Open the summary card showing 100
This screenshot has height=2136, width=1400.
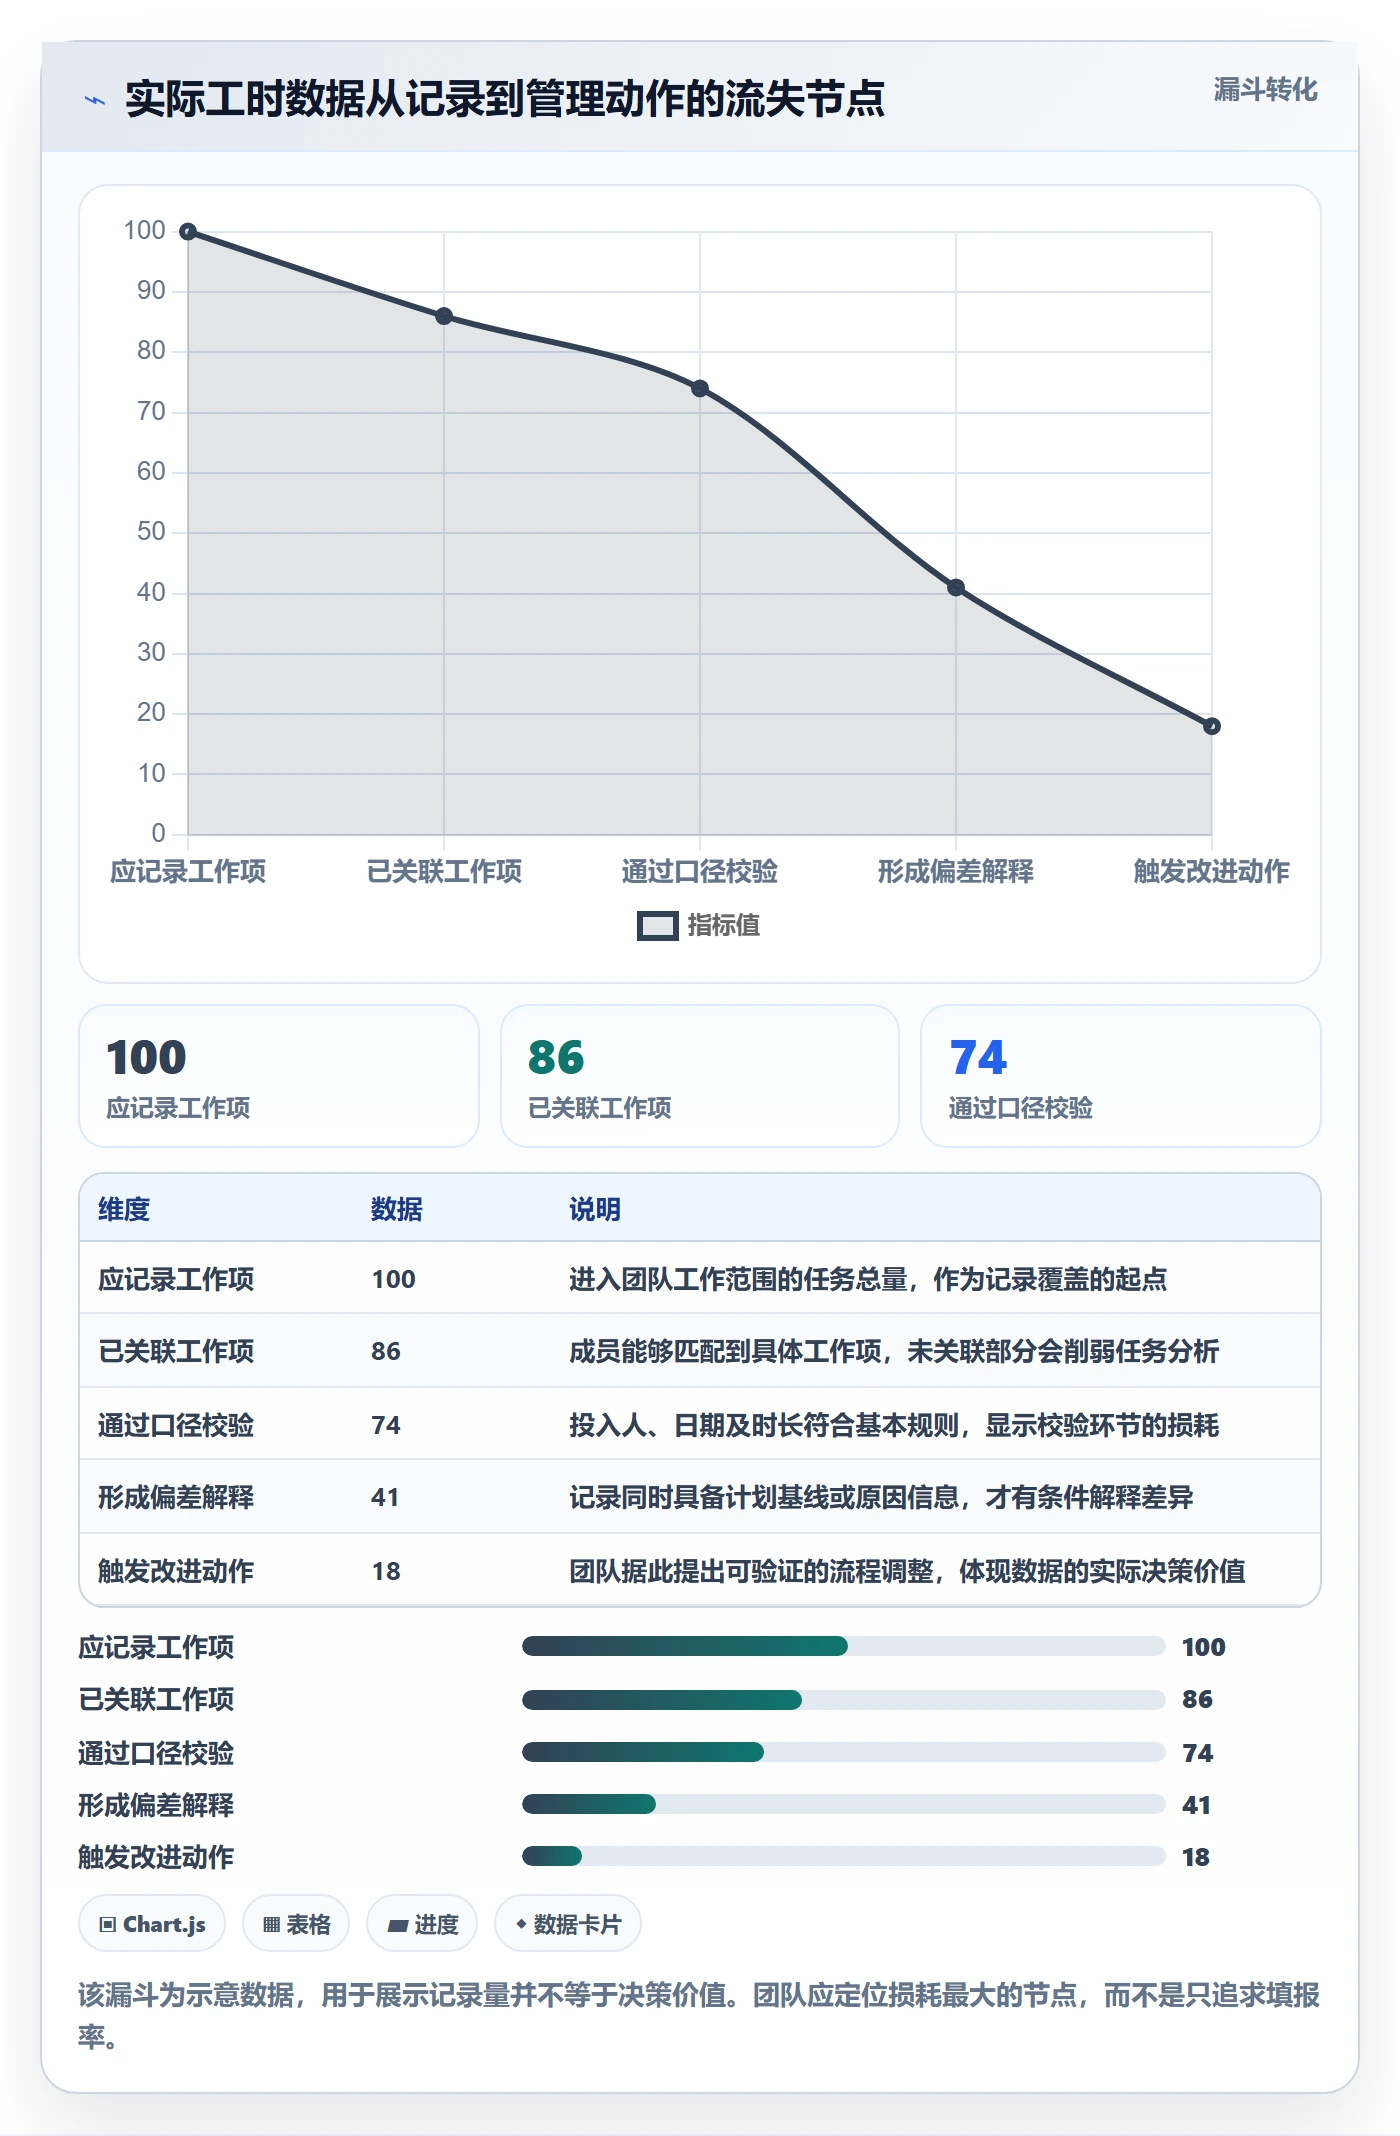pos(279,1076)
